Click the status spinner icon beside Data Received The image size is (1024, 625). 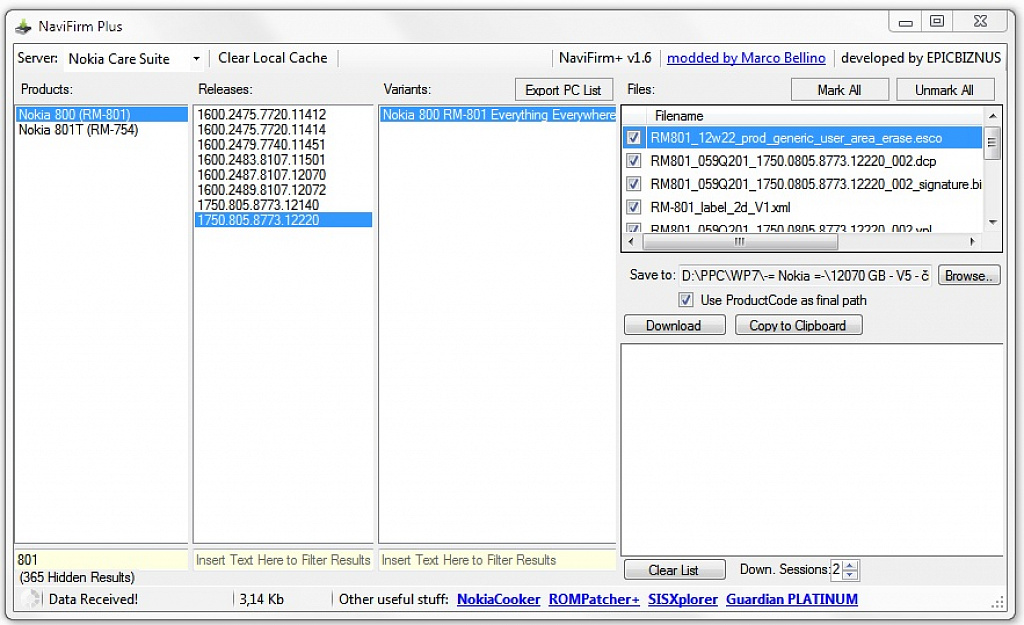tap(30, 599)
